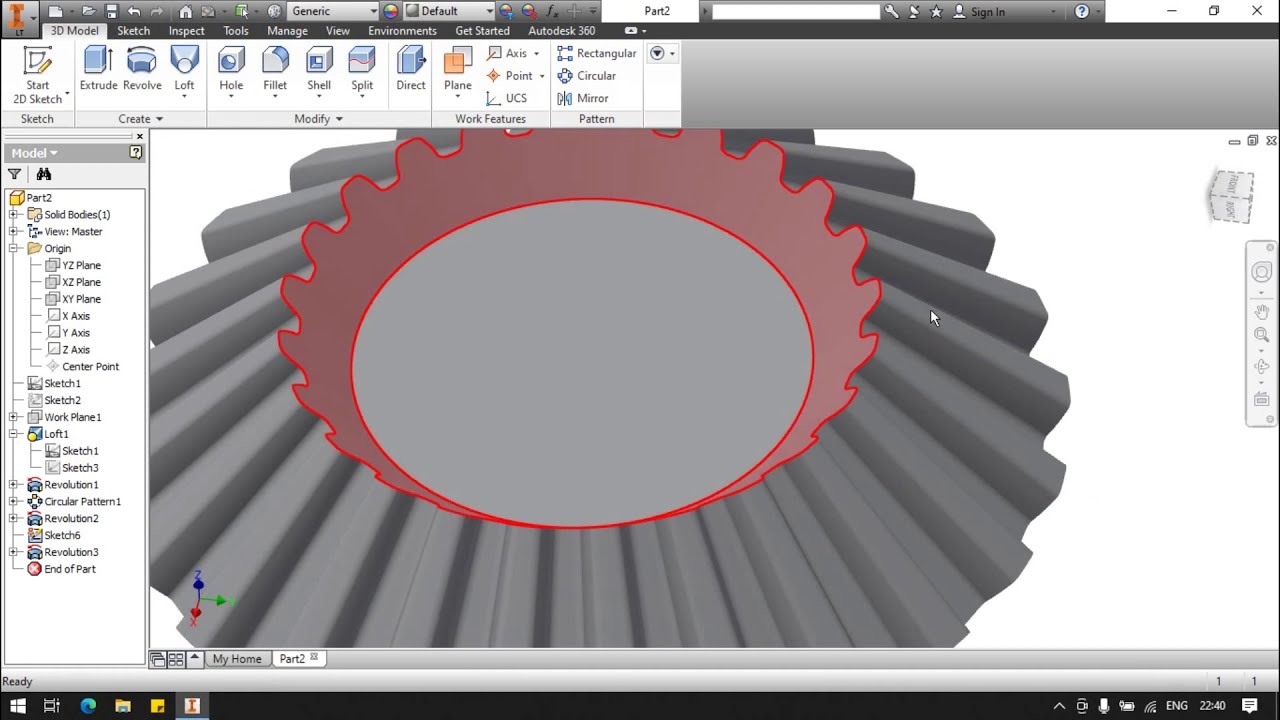Select the Loft tool
This screenshot has height=720, width=1280.
click(x=185, y=70)
